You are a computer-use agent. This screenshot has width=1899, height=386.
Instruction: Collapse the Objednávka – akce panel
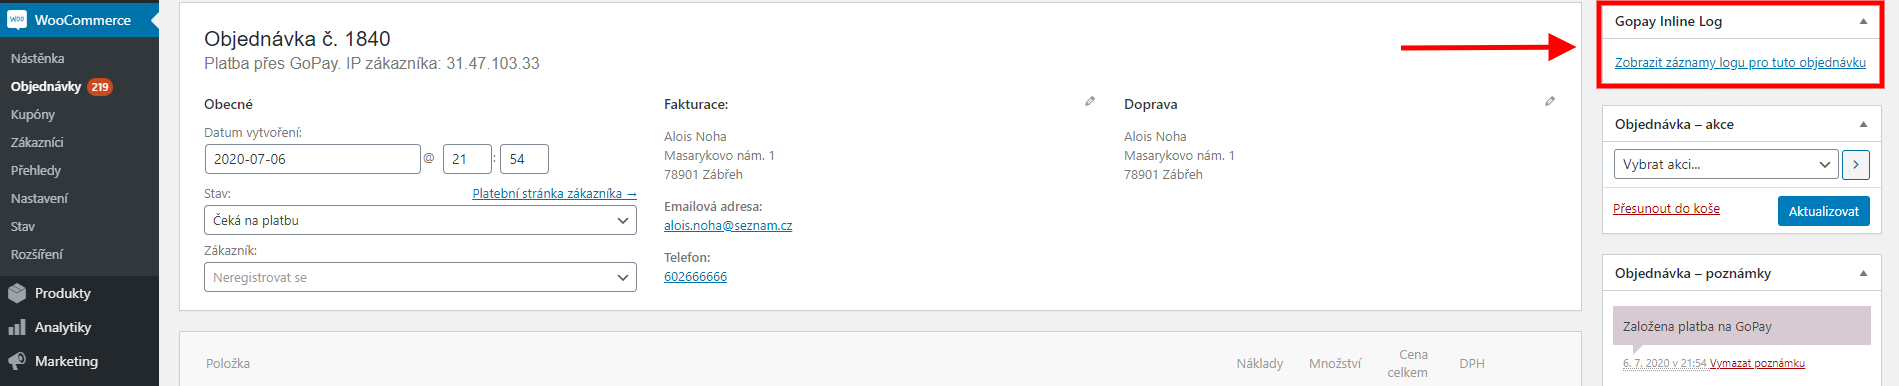(x=1863, y=124)
